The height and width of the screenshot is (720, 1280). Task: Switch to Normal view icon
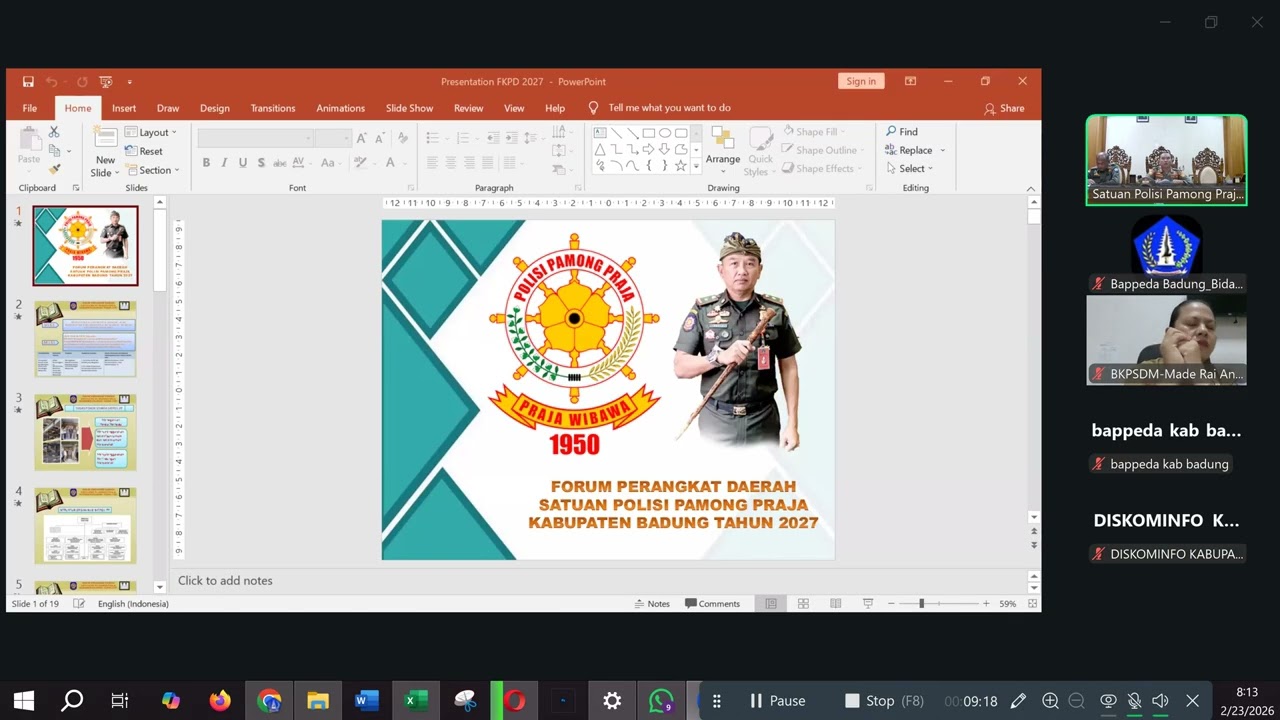click(x=771, y=604)
